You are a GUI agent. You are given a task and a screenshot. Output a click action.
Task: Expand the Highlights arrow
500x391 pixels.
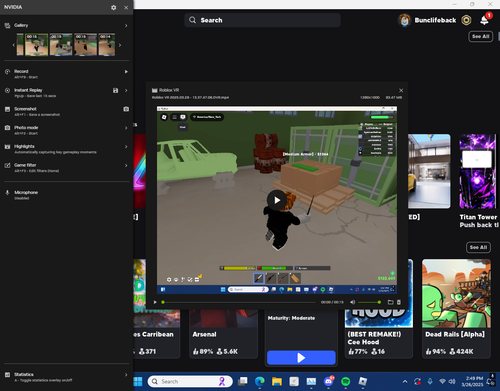tap(126, 147)
